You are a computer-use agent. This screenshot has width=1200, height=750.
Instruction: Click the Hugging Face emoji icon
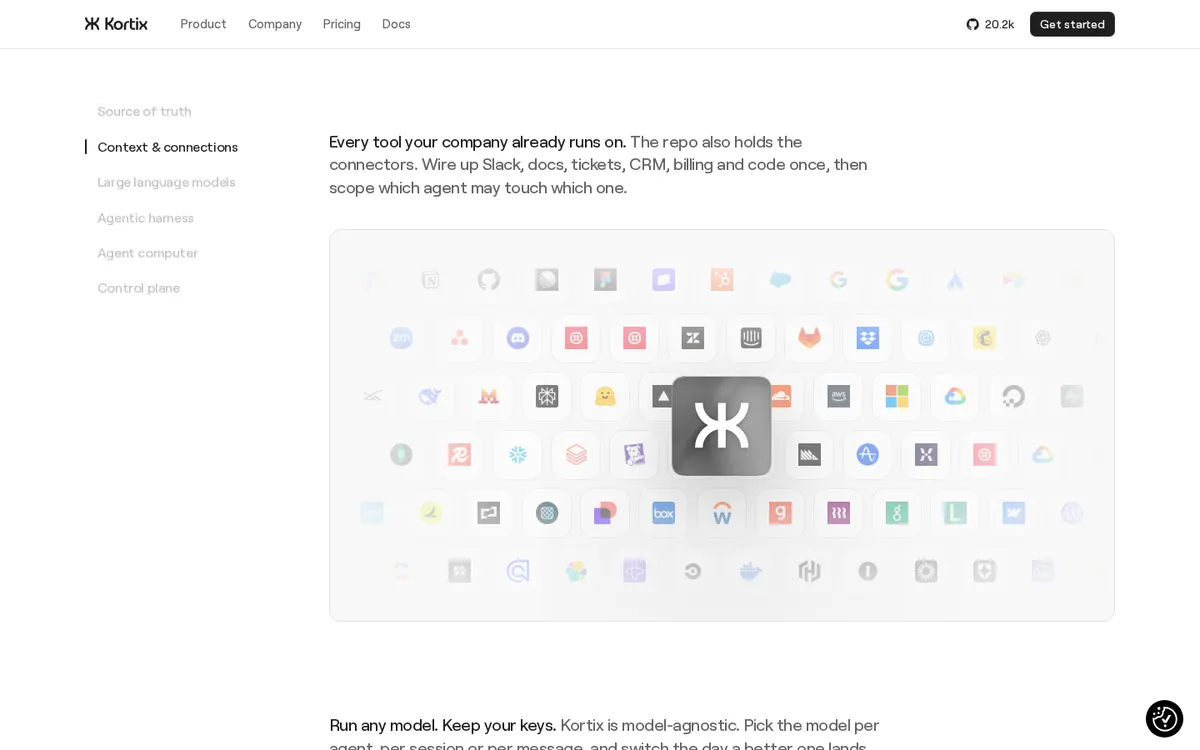(605, 396)
